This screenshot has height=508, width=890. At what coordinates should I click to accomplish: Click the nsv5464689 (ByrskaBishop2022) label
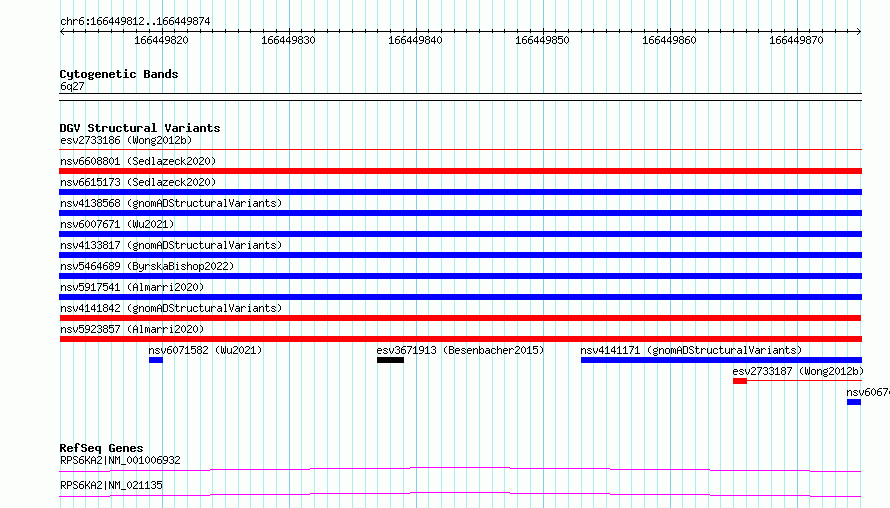(147, 266)
